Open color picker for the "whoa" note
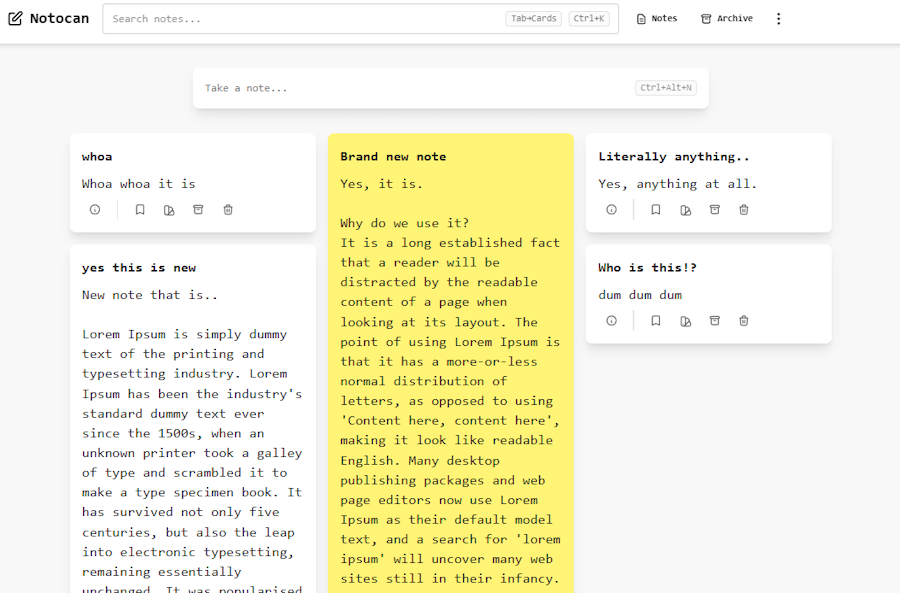This screenshot has height=593, width=900. click(x=169, y=209)
